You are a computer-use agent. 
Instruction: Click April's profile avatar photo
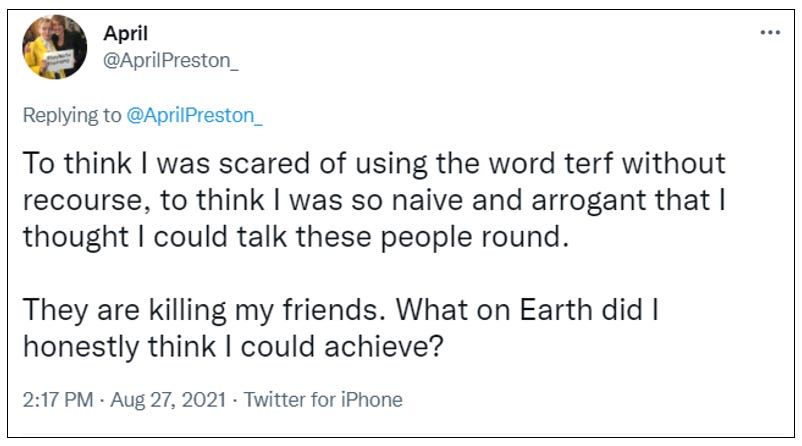[55, 47]
